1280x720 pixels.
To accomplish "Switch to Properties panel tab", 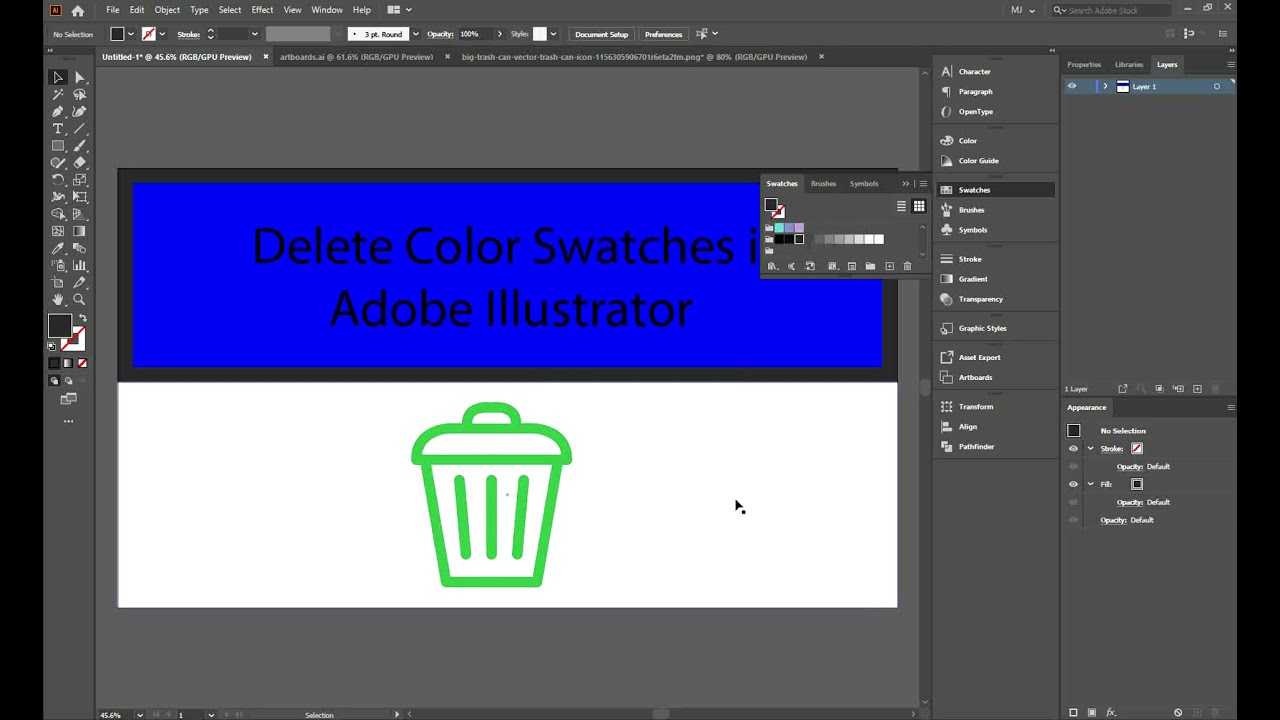I will (1084, 64).
